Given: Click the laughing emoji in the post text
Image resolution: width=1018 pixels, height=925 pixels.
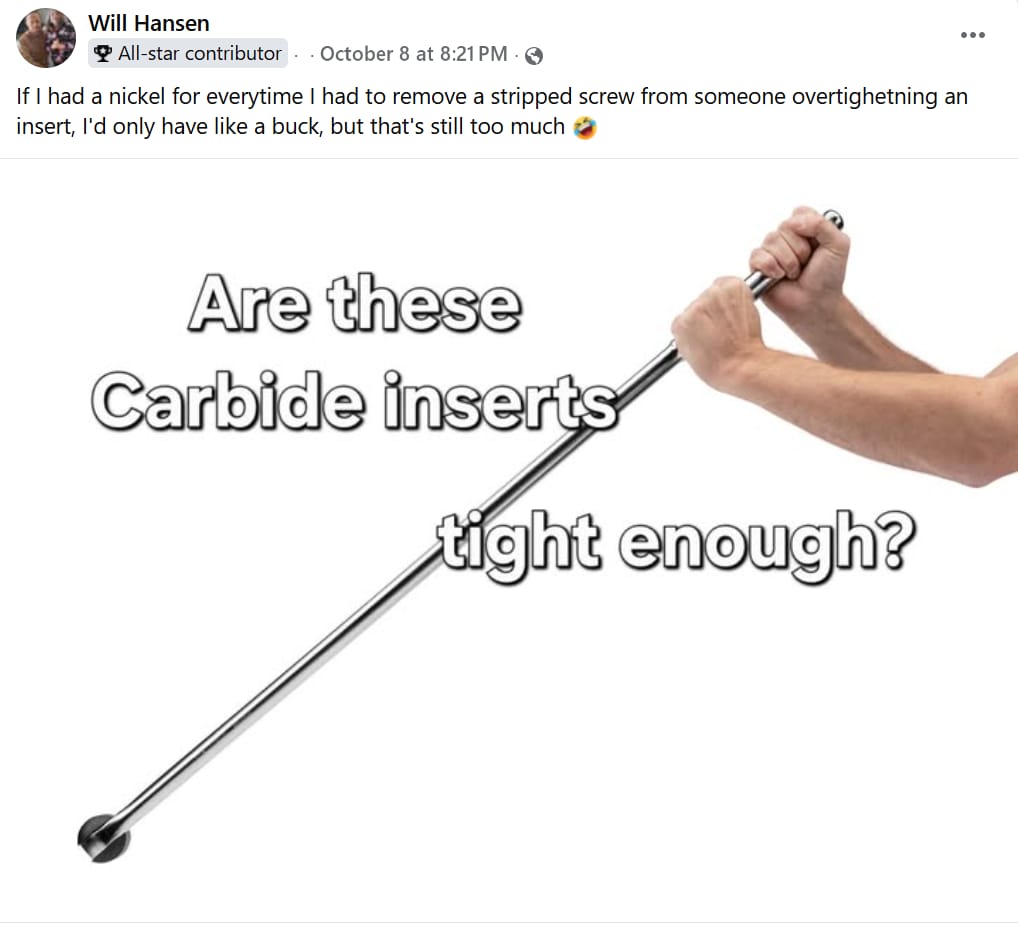Looking at the screenshot, I should (x=584, y=128).
